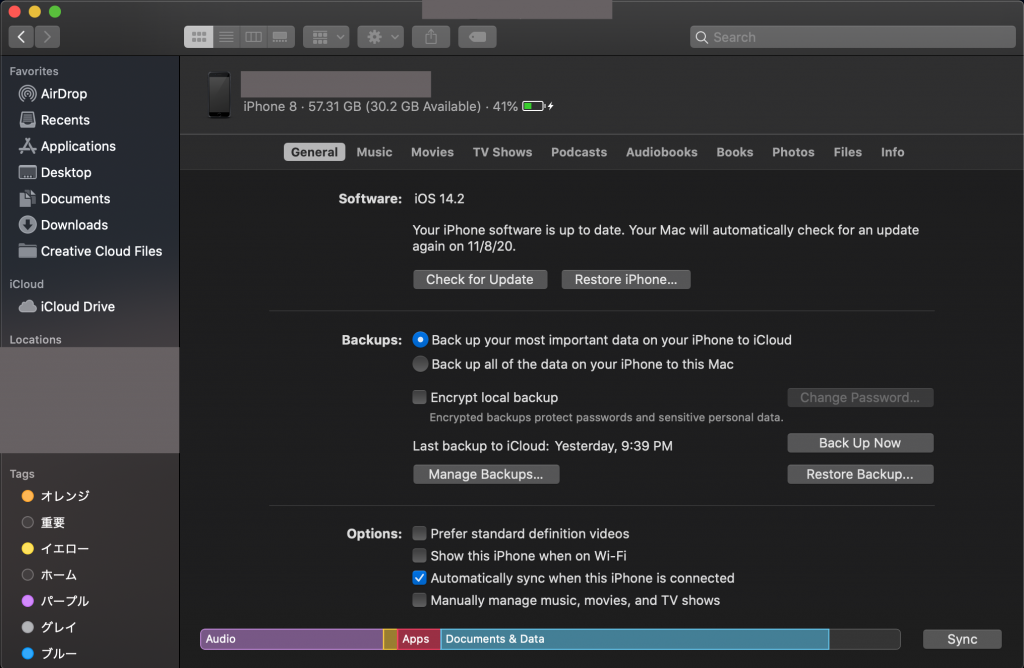Switch to column view
1024x668 pixels.
coord(253,37)
